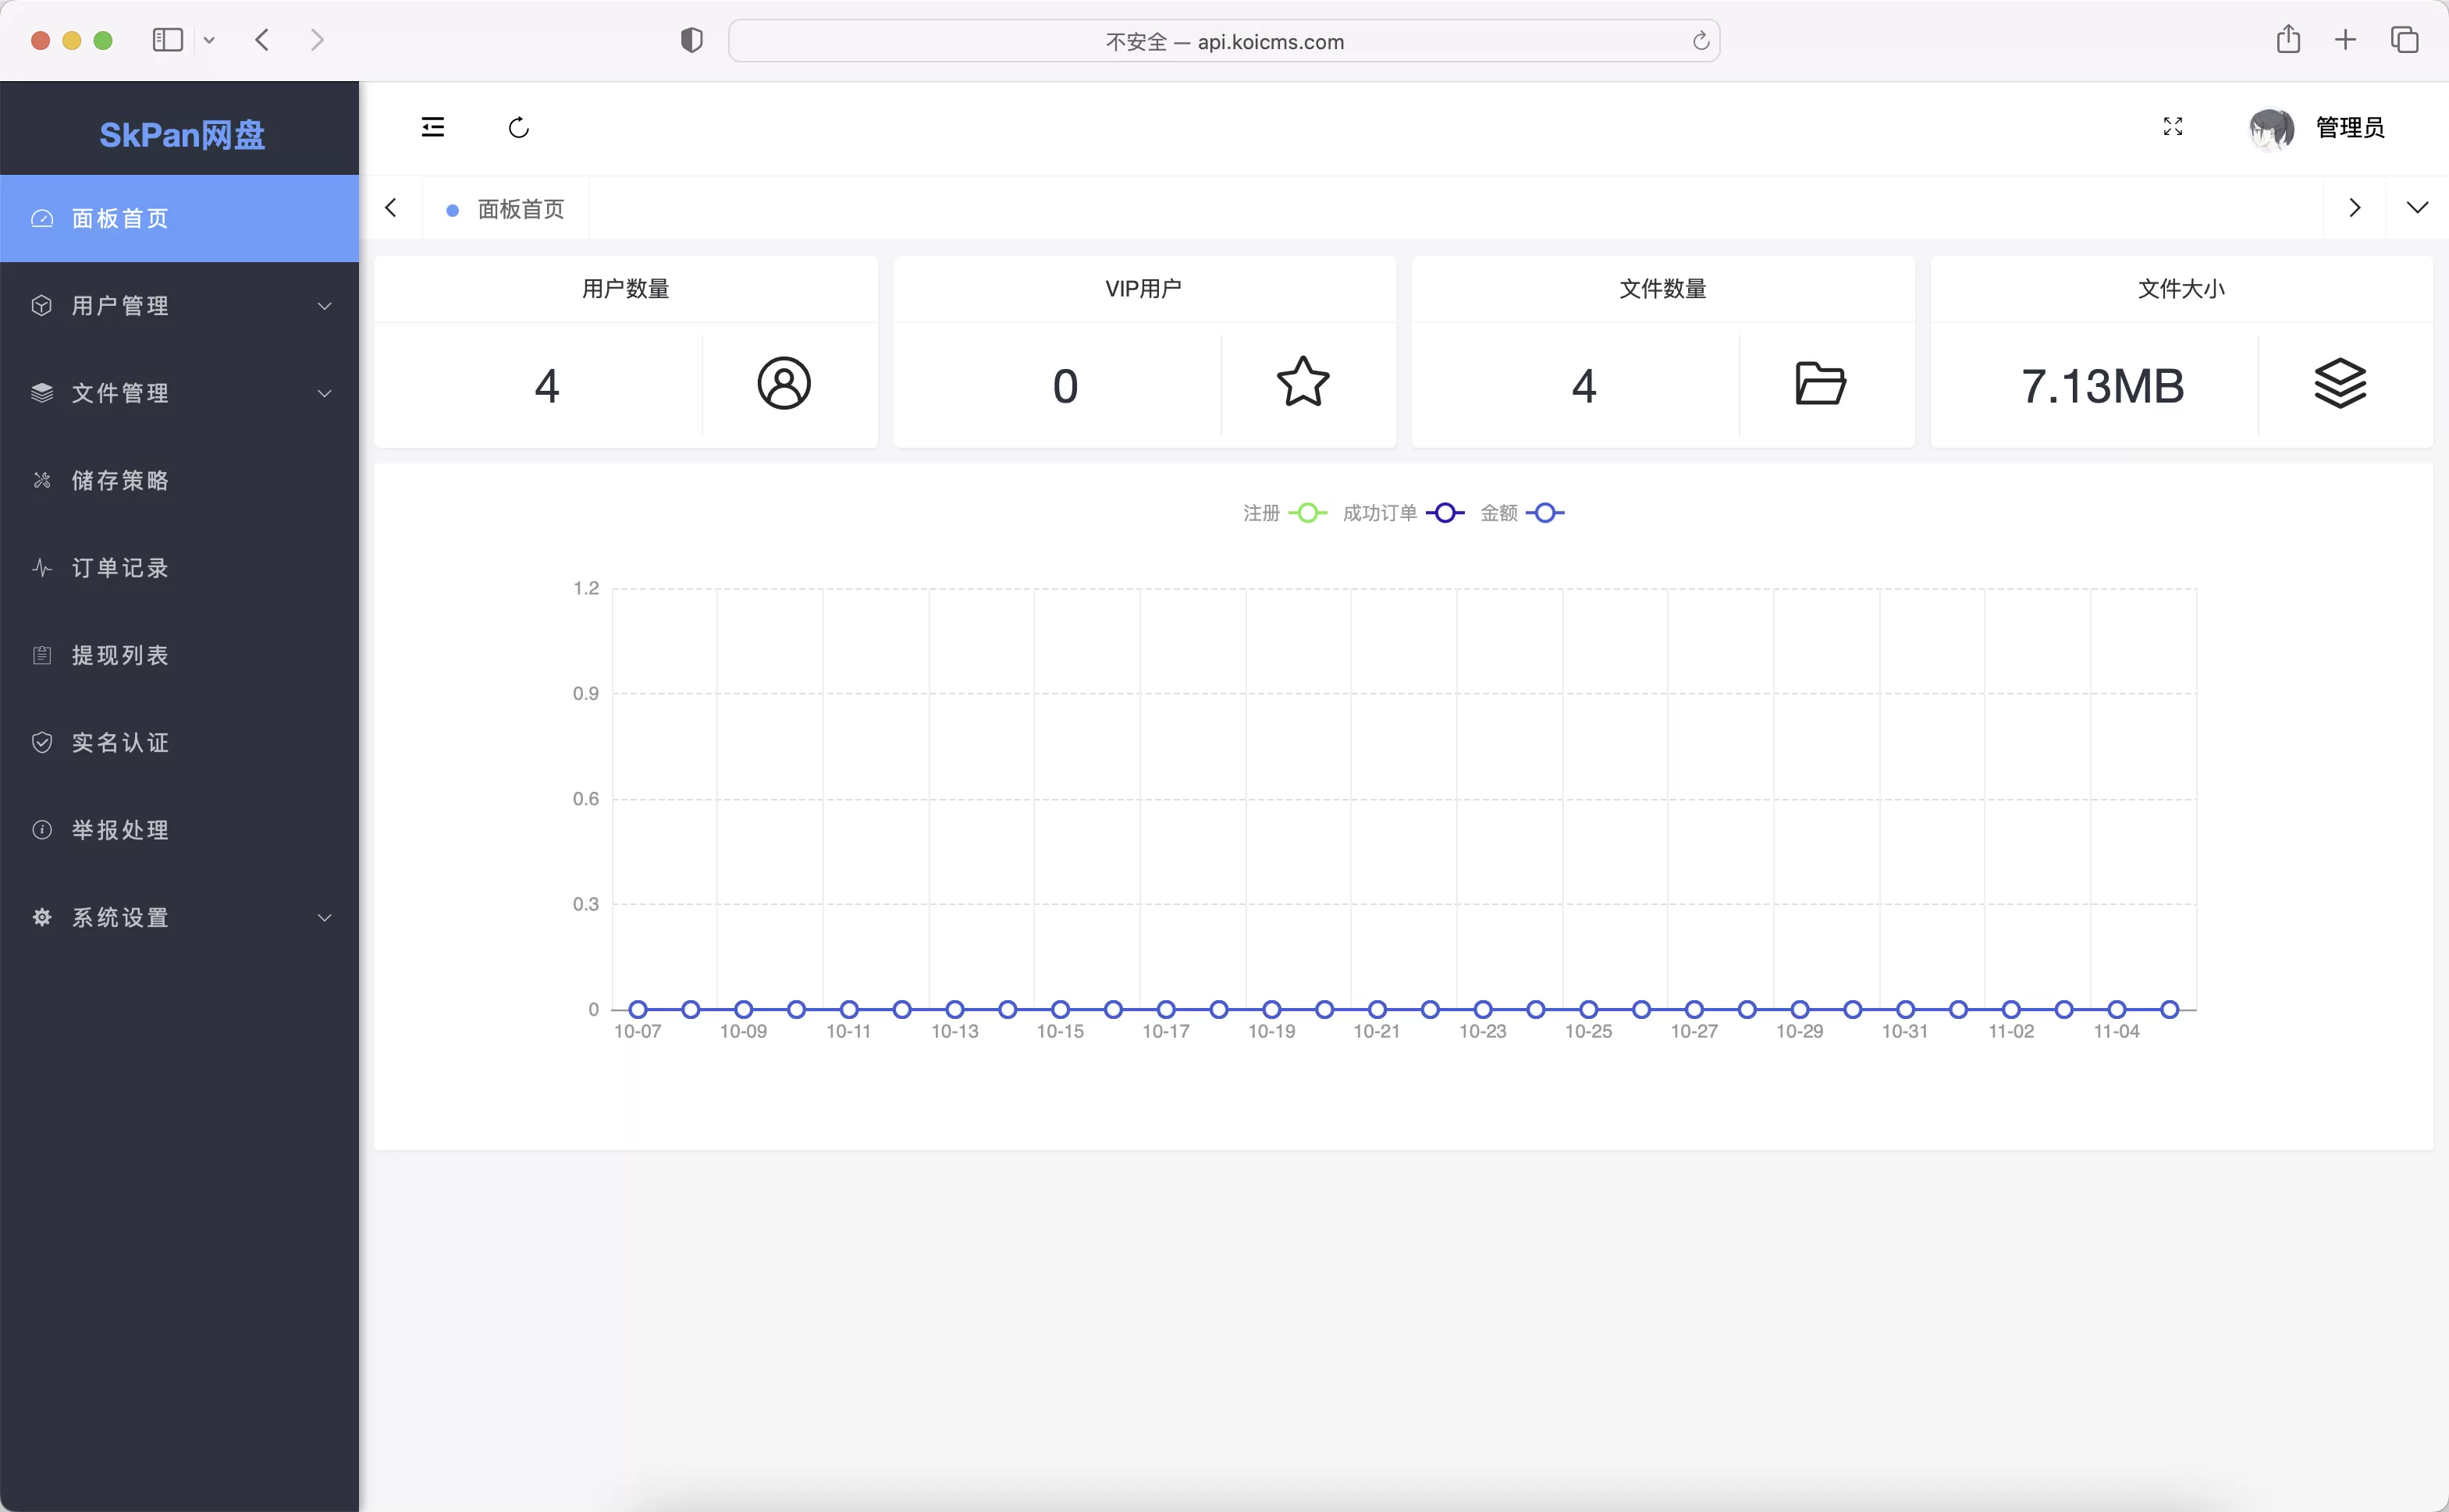Click the chevron beside 系统设置
This screenshot has width=2449, height=1512.
[324, 918]
